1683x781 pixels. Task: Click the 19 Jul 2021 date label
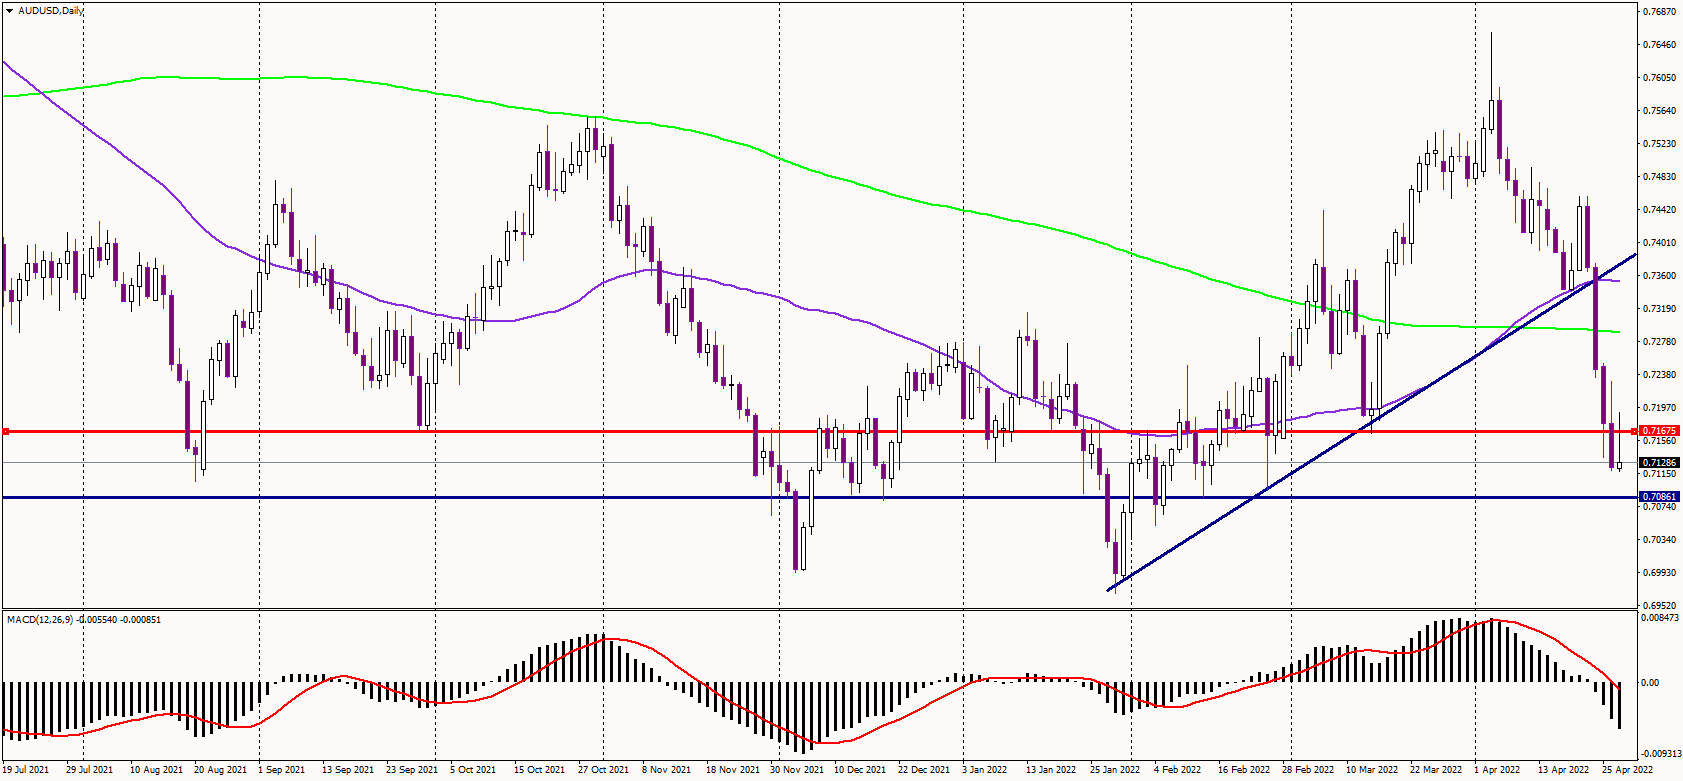point(26,770)
